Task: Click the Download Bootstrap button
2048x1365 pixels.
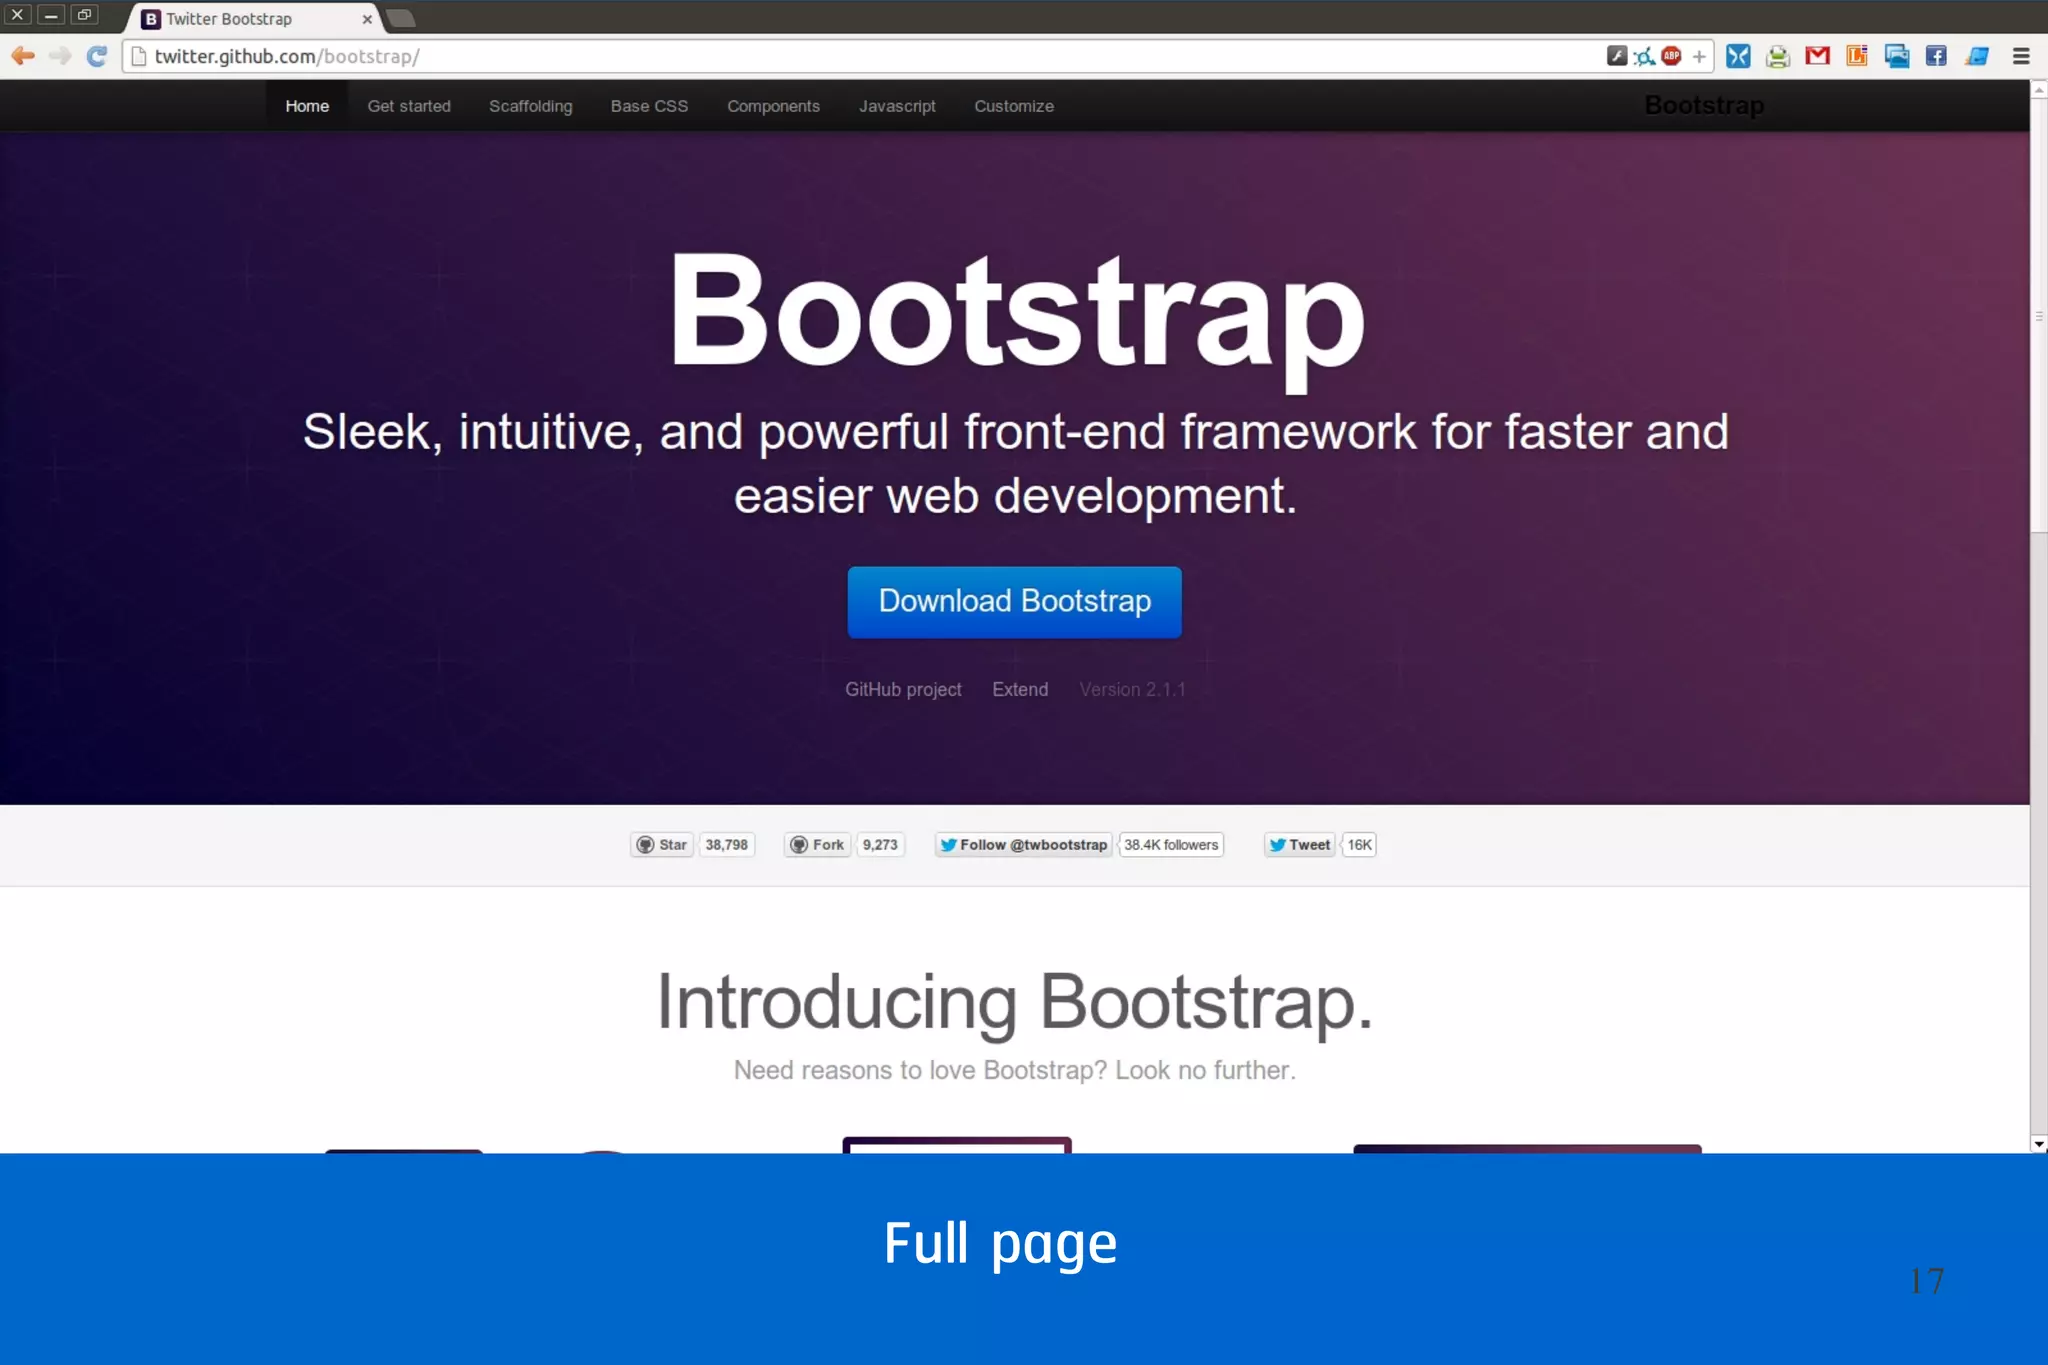Action: pyautogui.click(x=1014, y=602)
